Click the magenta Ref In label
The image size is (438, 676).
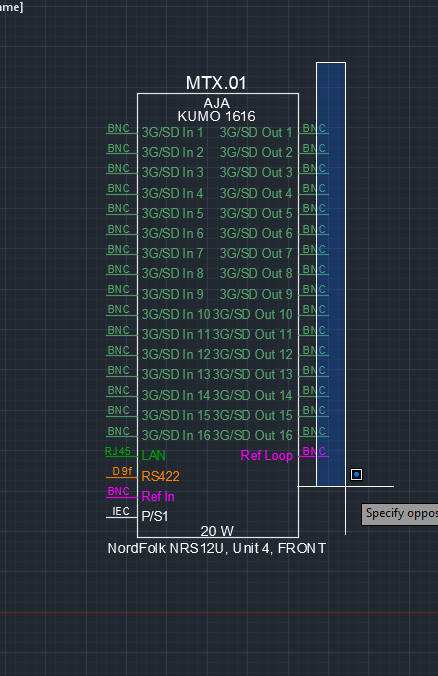point(158,496)
